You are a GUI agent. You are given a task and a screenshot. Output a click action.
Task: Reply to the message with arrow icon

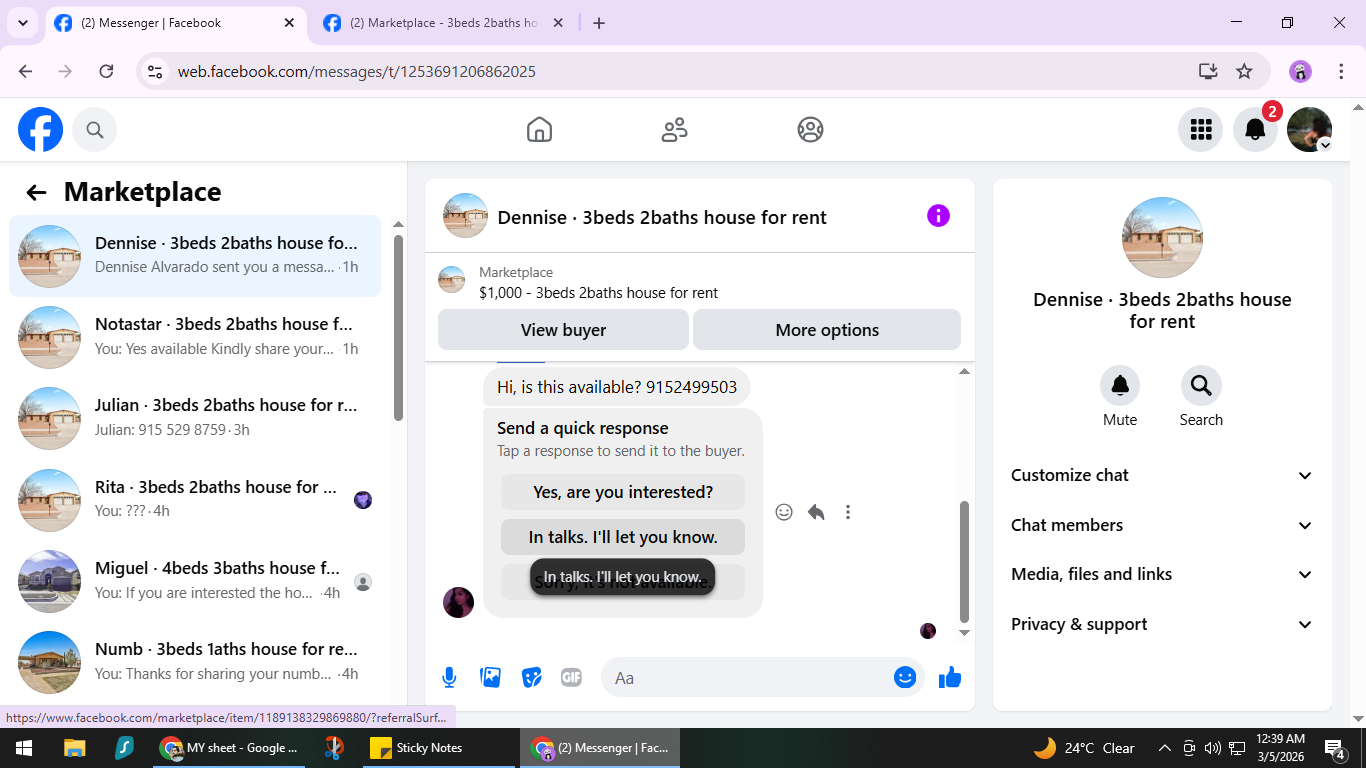(x=816, y=512)
